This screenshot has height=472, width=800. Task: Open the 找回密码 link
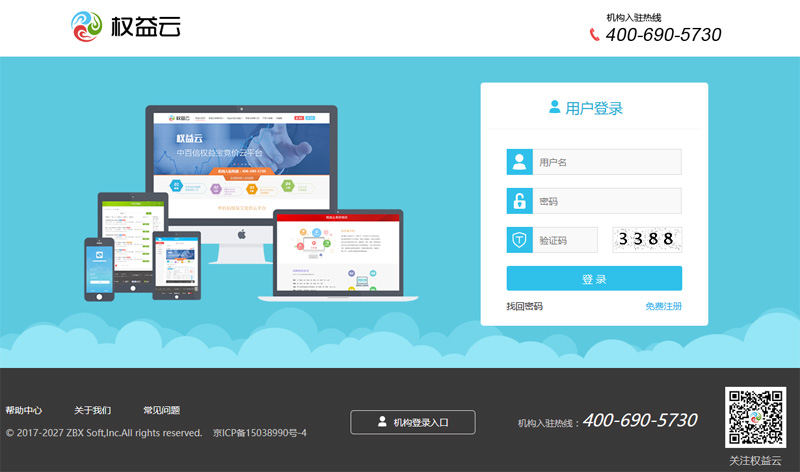pyautogui.click(x=525, y=306)
